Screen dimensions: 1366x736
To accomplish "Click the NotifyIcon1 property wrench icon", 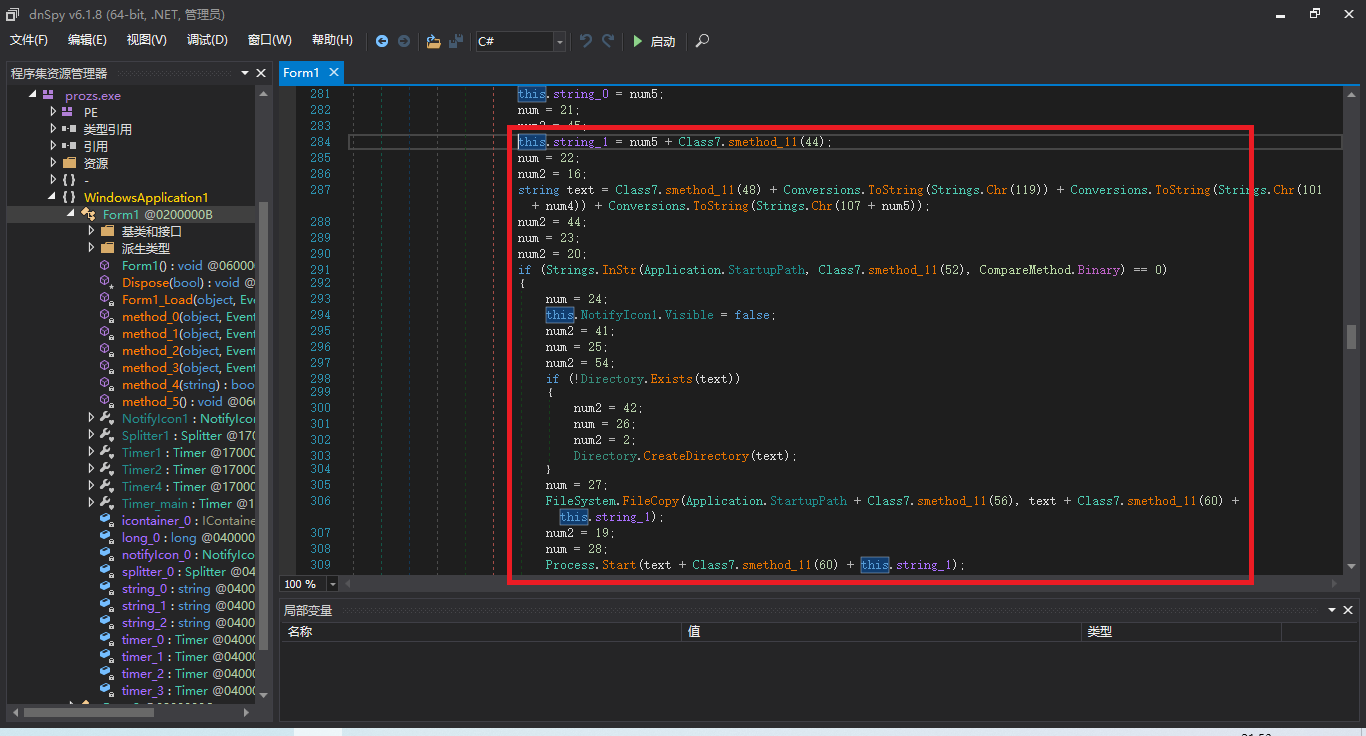I will 107,418.
